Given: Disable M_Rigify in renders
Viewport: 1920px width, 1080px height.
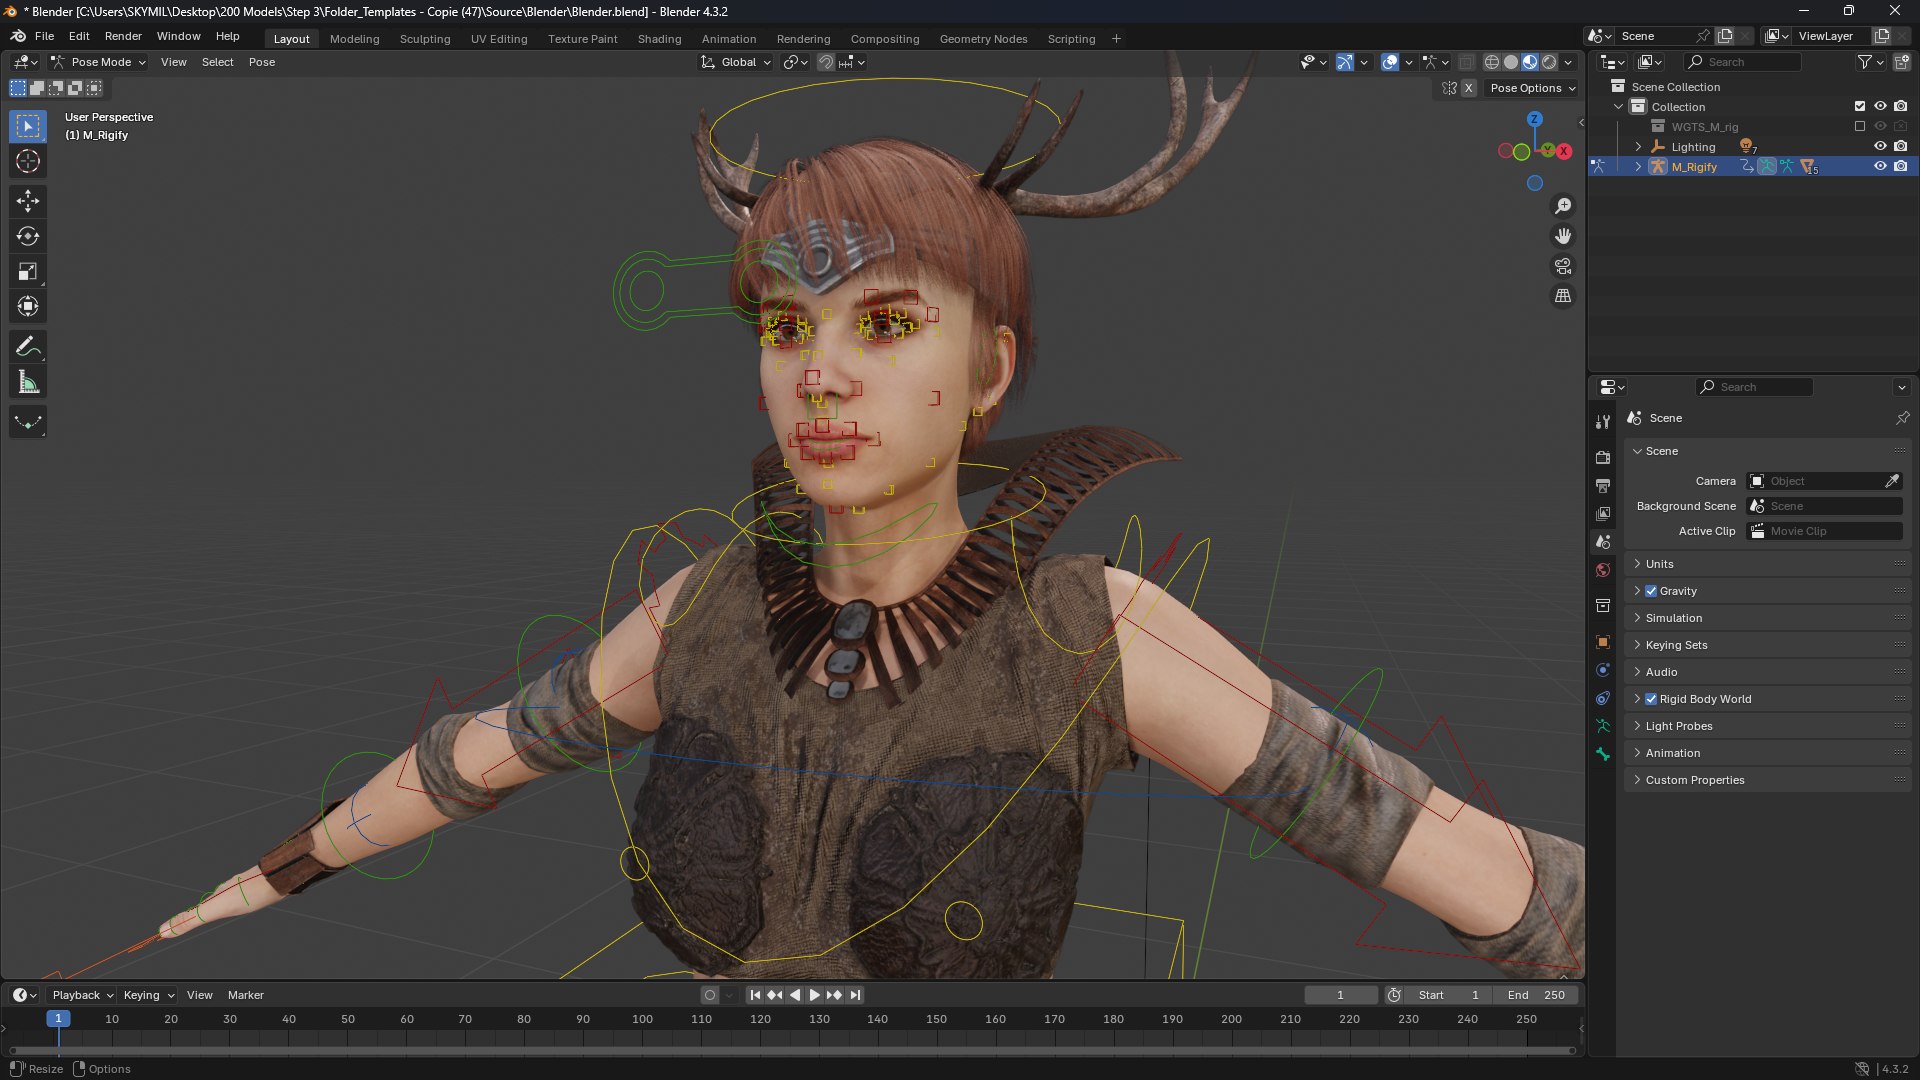Looking at the screenshot, I should click(x=1900, y=166).
